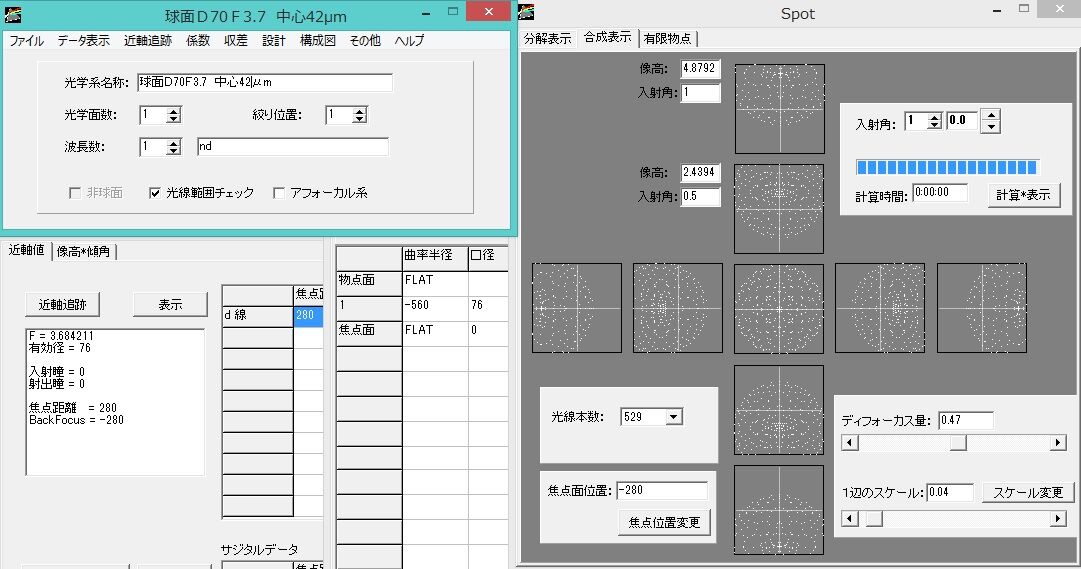Click the blue calculation progress bar
Image resolution: width=1081 pixels, height=569 pixels.
[x=947, y=168]
